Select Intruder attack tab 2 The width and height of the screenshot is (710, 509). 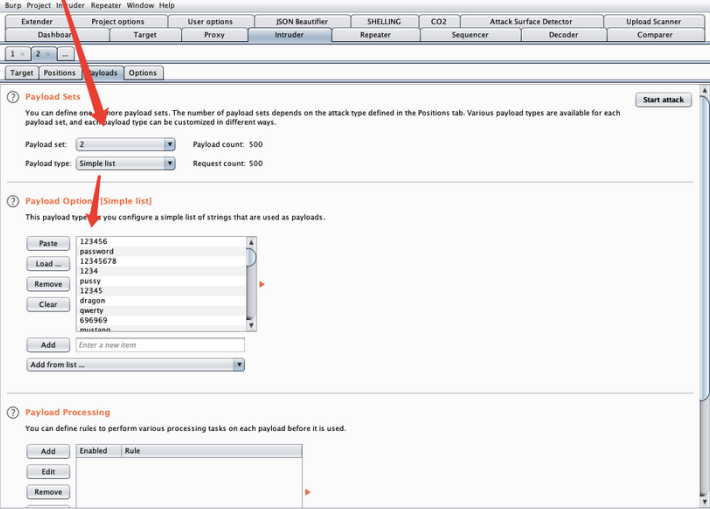[38, 54]
